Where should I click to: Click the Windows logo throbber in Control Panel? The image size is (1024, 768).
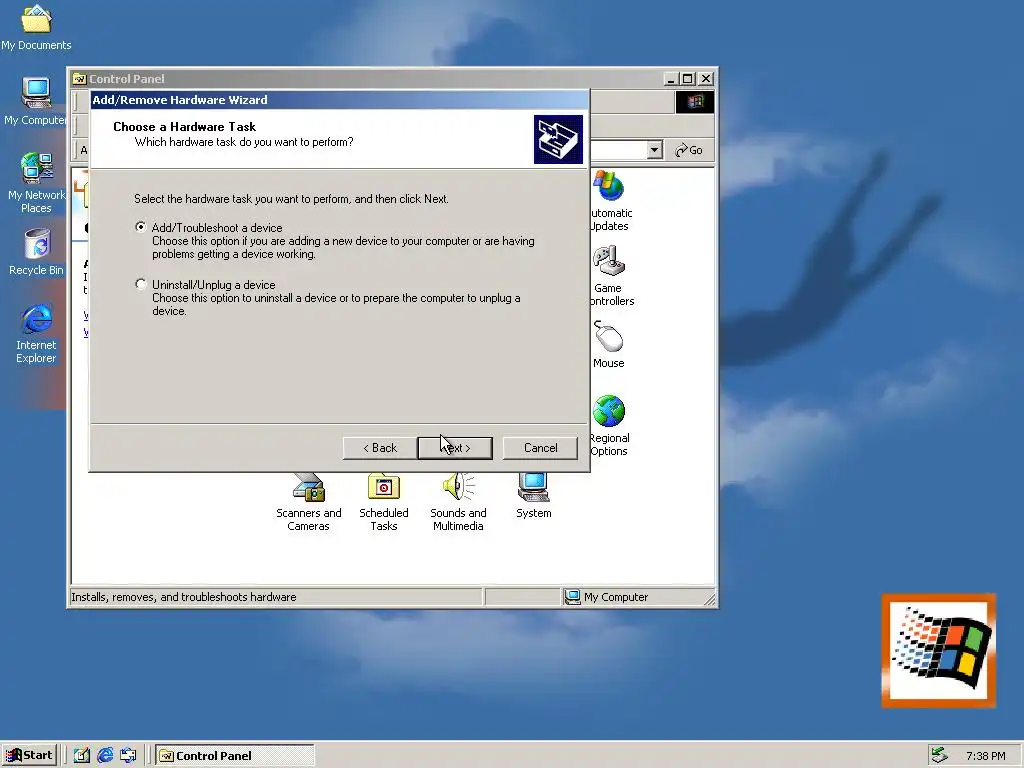click(694, 102)
